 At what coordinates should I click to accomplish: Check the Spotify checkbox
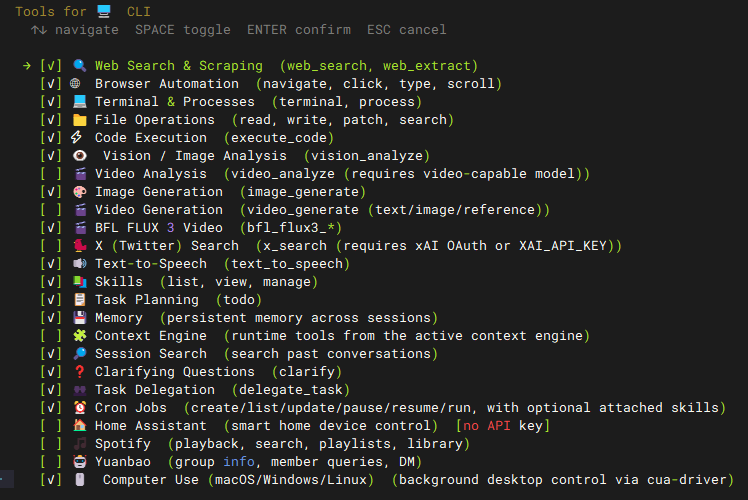(51, 444)
